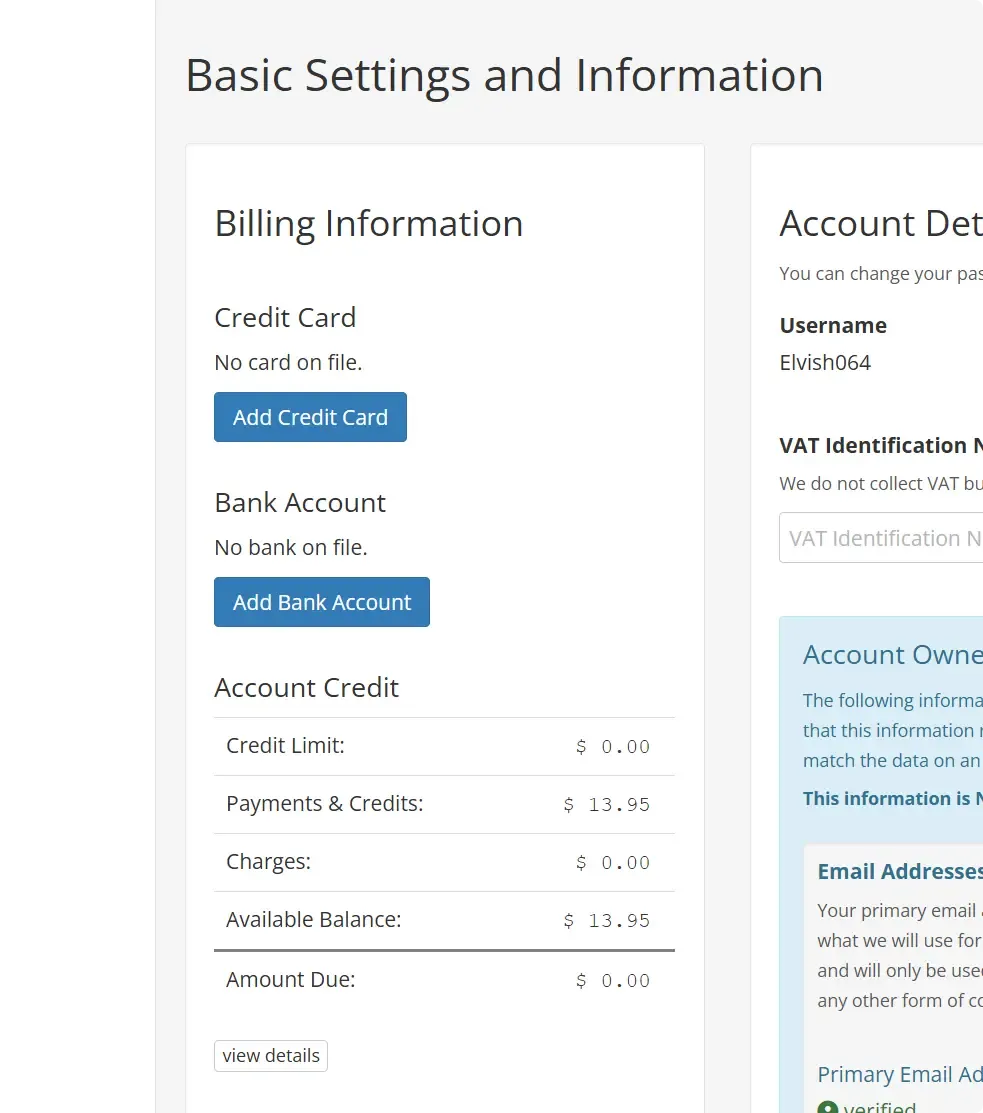Click the Primary Email Address heading
Screen dimensions: 983x1113
(899, 1074)
